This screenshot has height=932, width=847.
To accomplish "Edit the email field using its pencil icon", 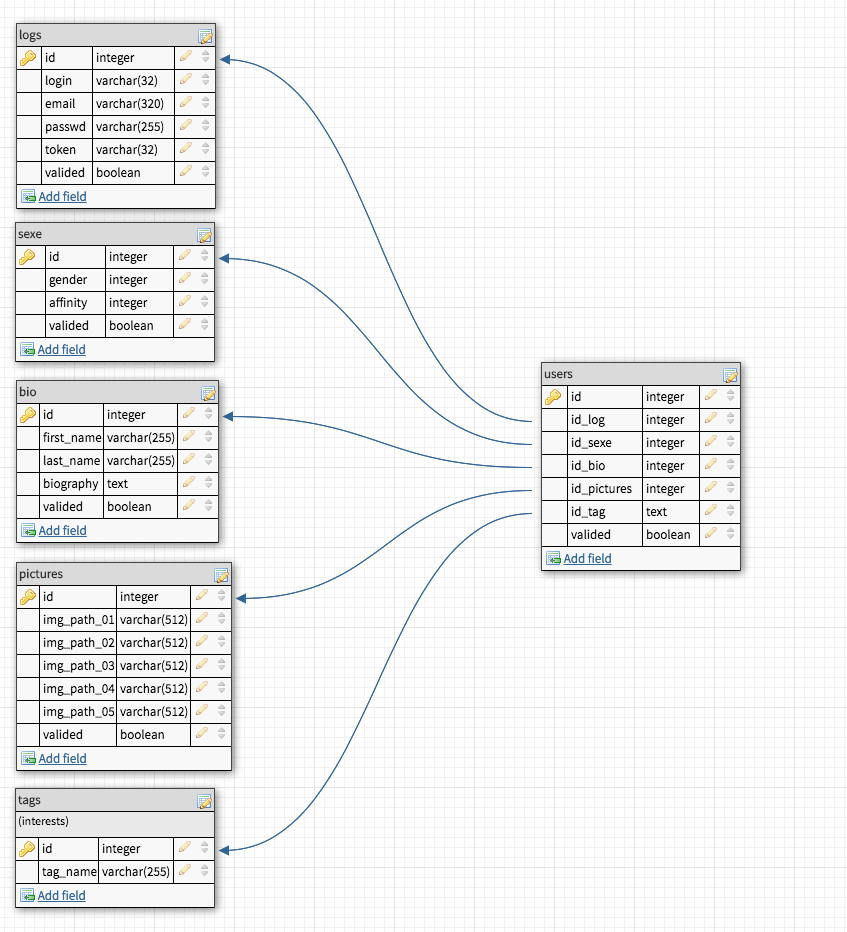I will pyautogui.click(x=185, y=103).
